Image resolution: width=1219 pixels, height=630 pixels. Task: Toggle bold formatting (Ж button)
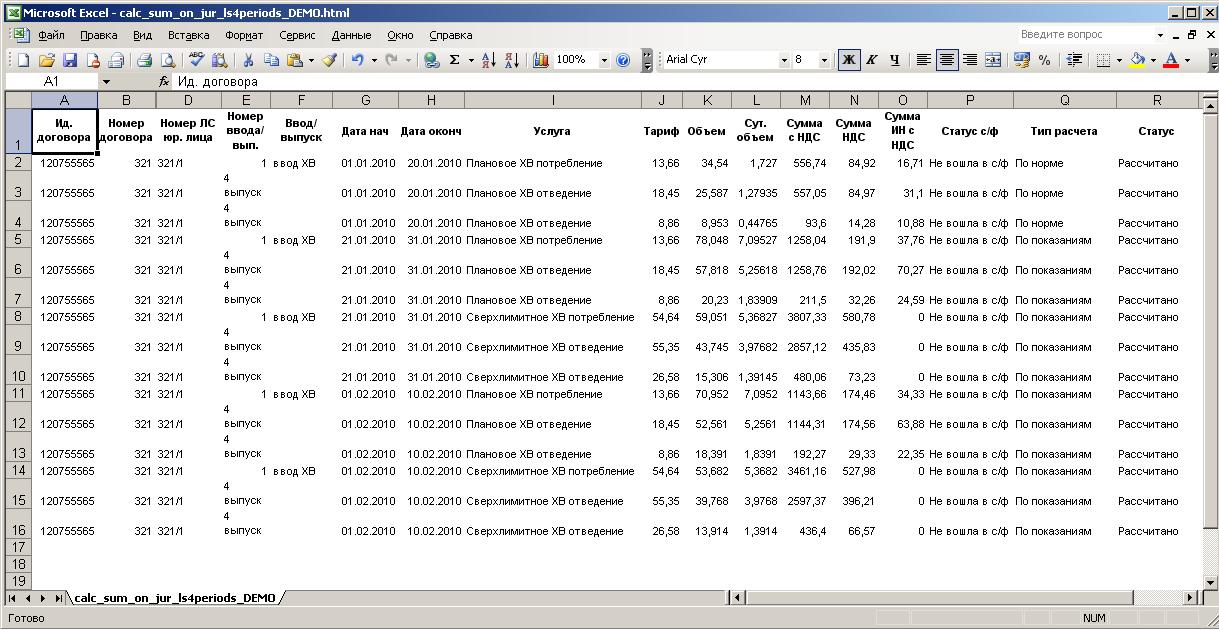coord(849,60)
